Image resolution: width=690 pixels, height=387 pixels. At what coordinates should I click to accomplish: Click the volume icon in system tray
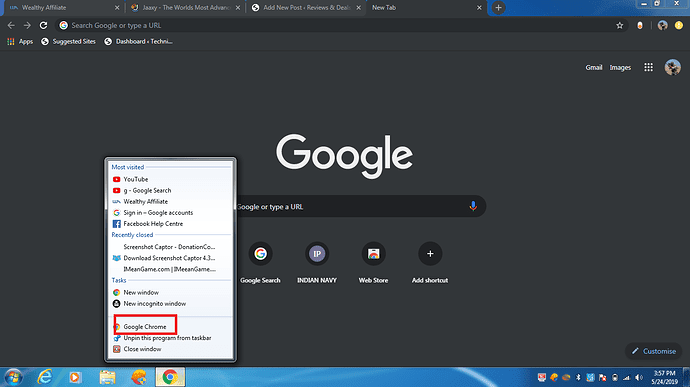(639, 378)
